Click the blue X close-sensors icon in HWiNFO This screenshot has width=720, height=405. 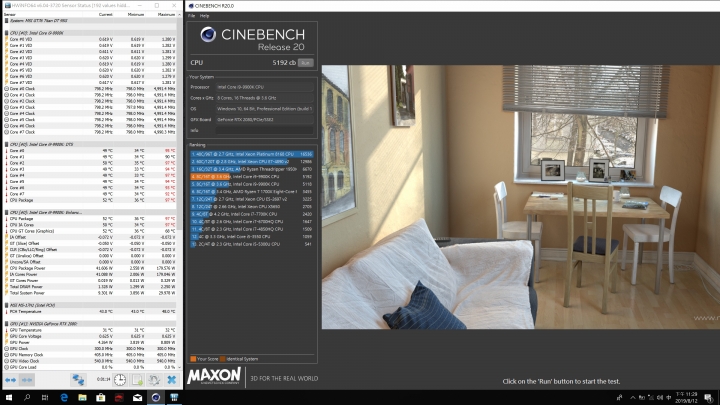point(171,380)
